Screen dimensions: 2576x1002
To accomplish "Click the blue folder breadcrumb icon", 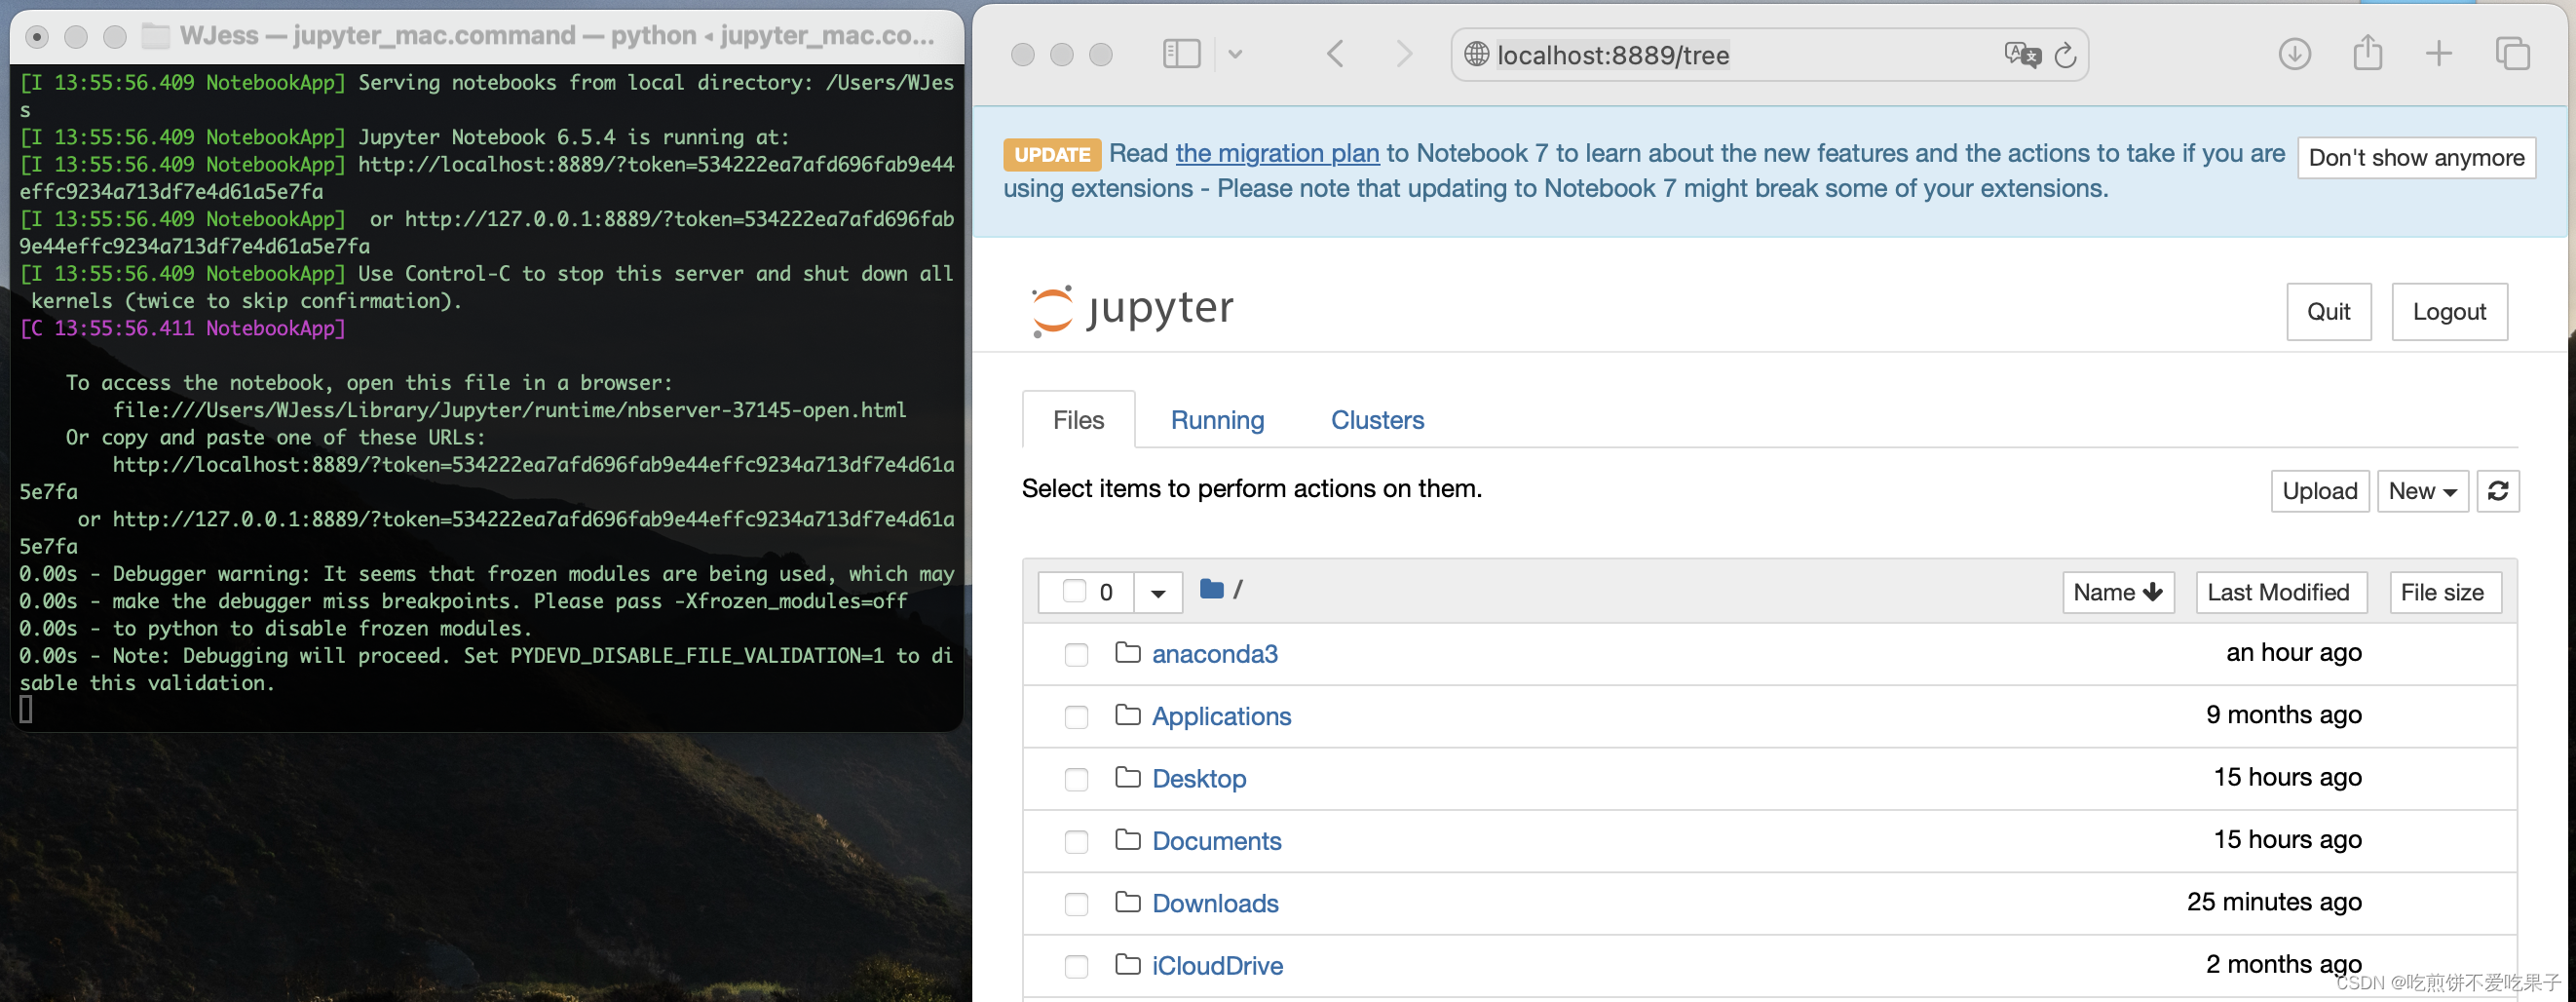I will coord(1212,590).
